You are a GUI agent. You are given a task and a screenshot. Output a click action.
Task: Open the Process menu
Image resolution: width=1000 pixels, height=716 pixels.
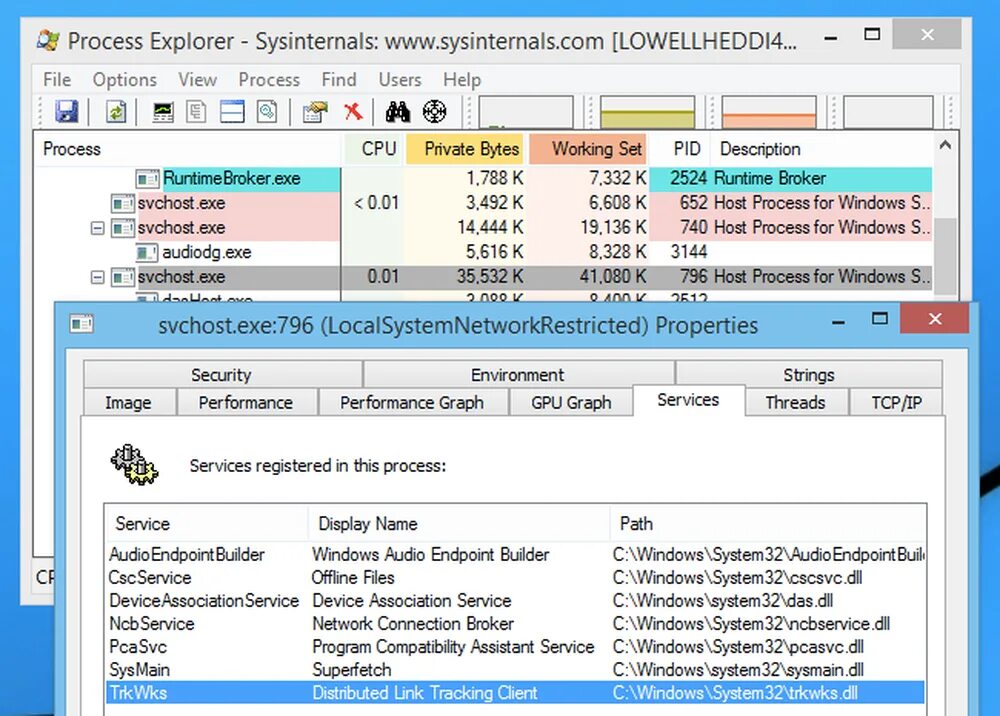268,80
